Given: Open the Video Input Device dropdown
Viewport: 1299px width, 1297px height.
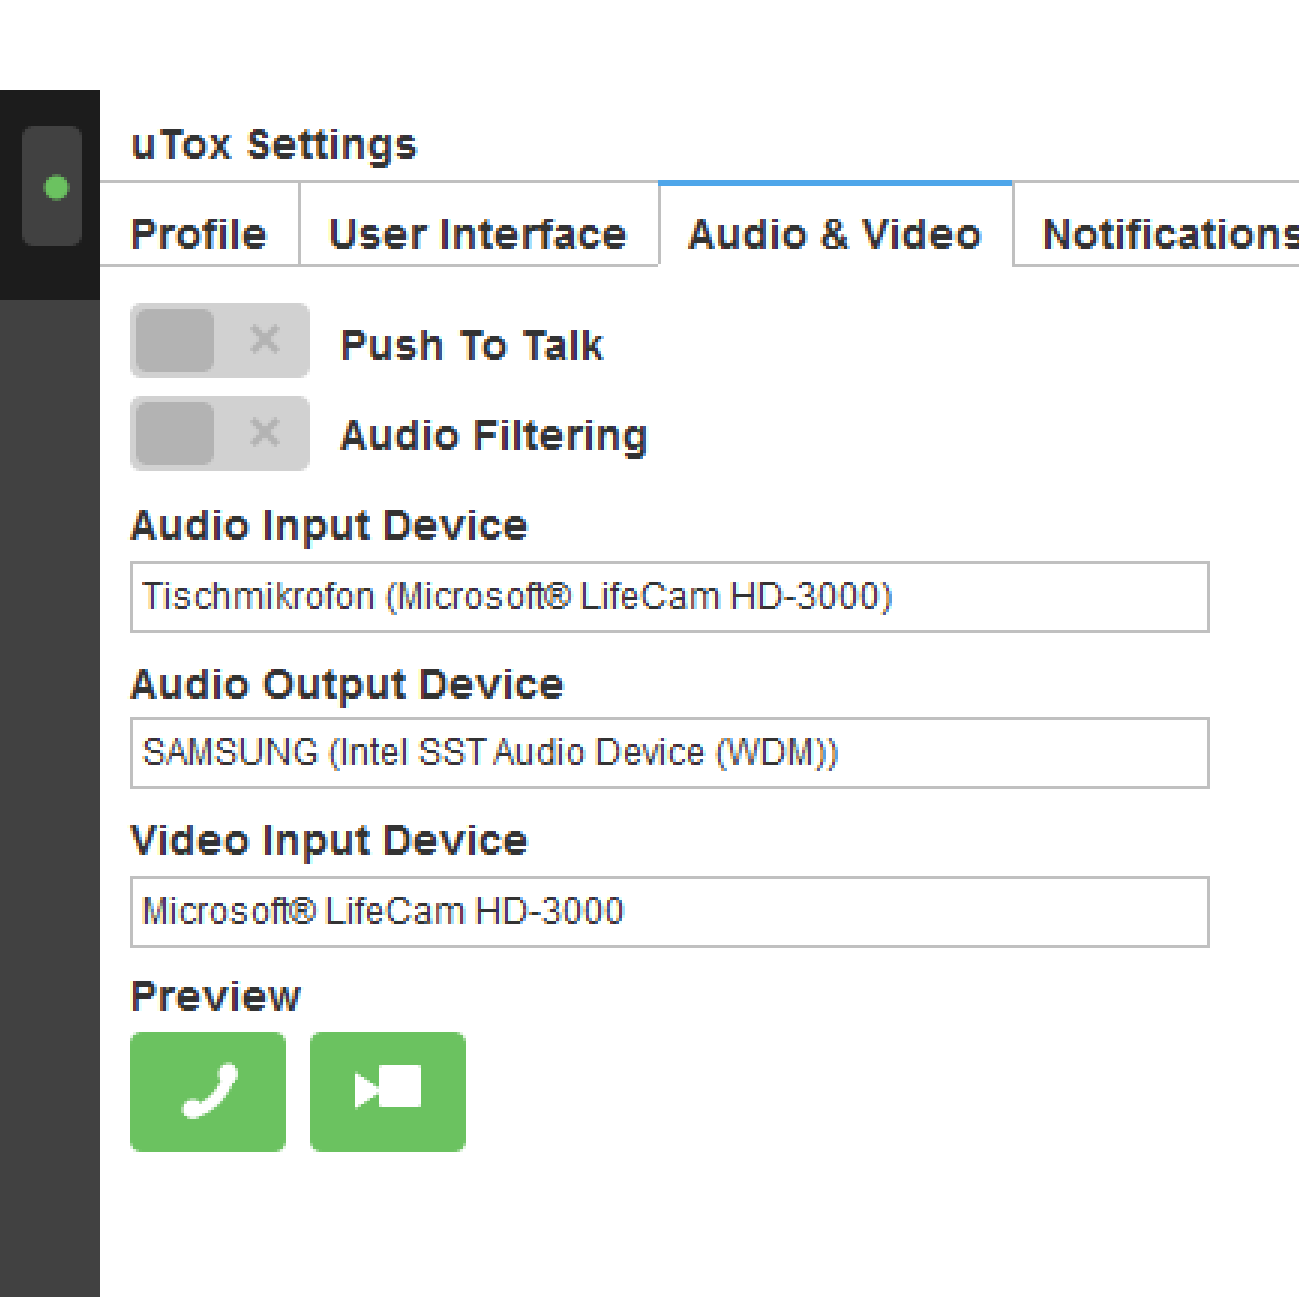Looking at the screenshot, I should [669, 912].
